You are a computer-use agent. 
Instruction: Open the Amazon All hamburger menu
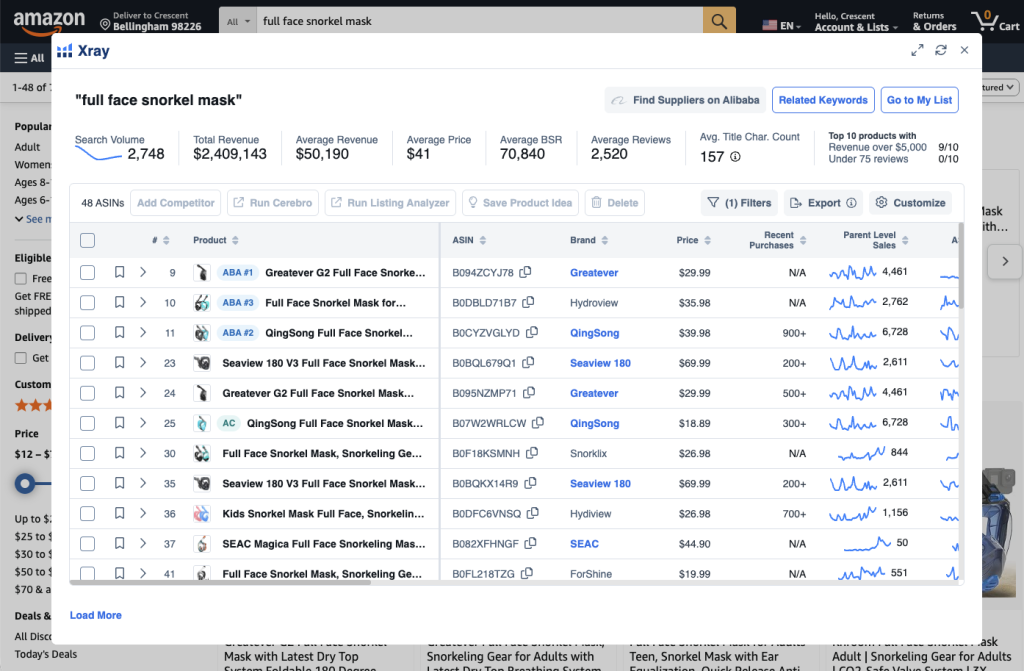click(28, 58)
